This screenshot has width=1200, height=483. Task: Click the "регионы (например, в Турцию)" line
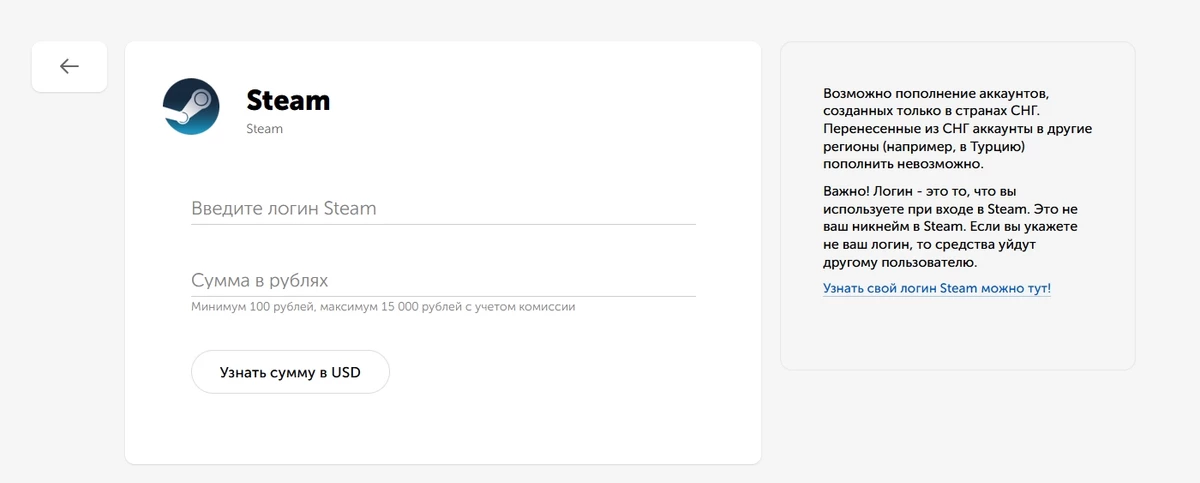click(x=924, y=146)
